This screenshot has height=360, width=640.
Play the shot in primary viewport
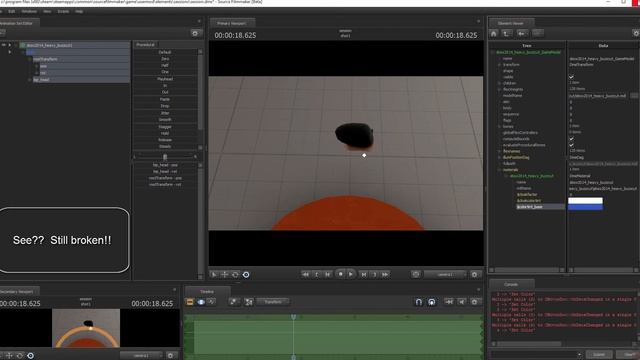[x=351, y=274]
